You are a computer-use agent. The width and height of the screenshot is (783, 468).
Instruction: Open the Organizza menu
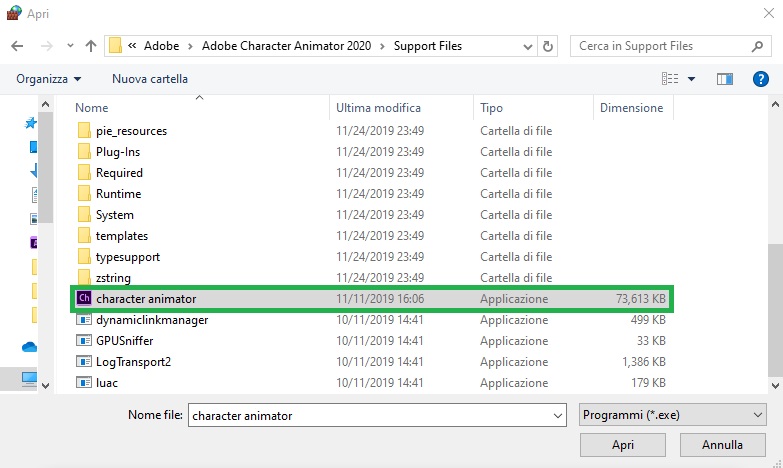(x=48, y=79)
